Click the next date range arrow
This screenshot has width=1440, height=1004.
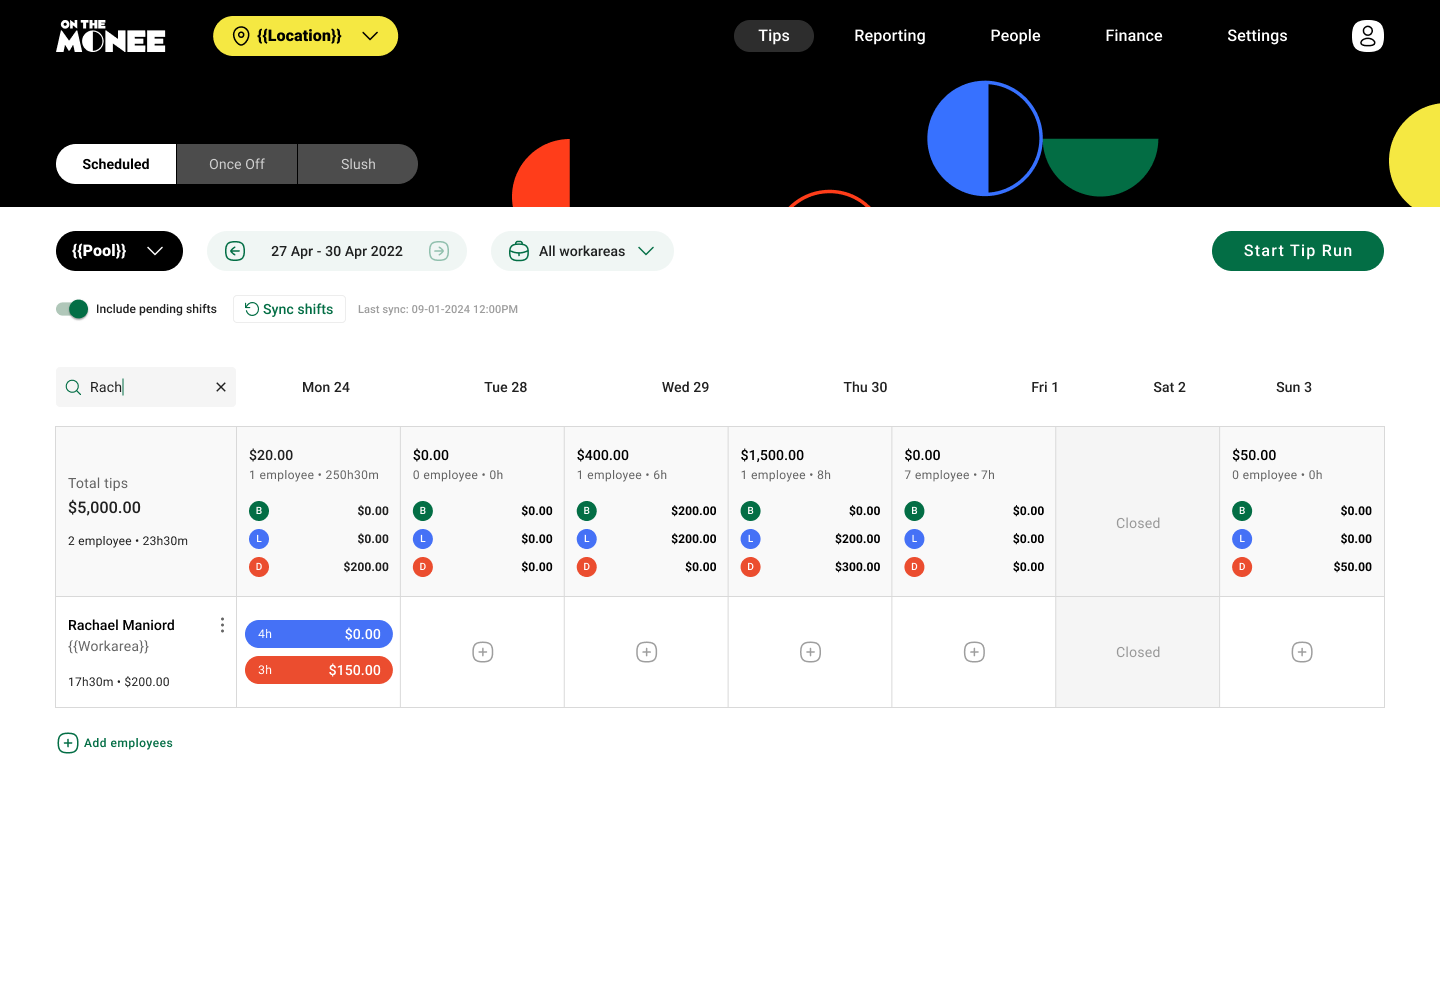pos(439,251)
